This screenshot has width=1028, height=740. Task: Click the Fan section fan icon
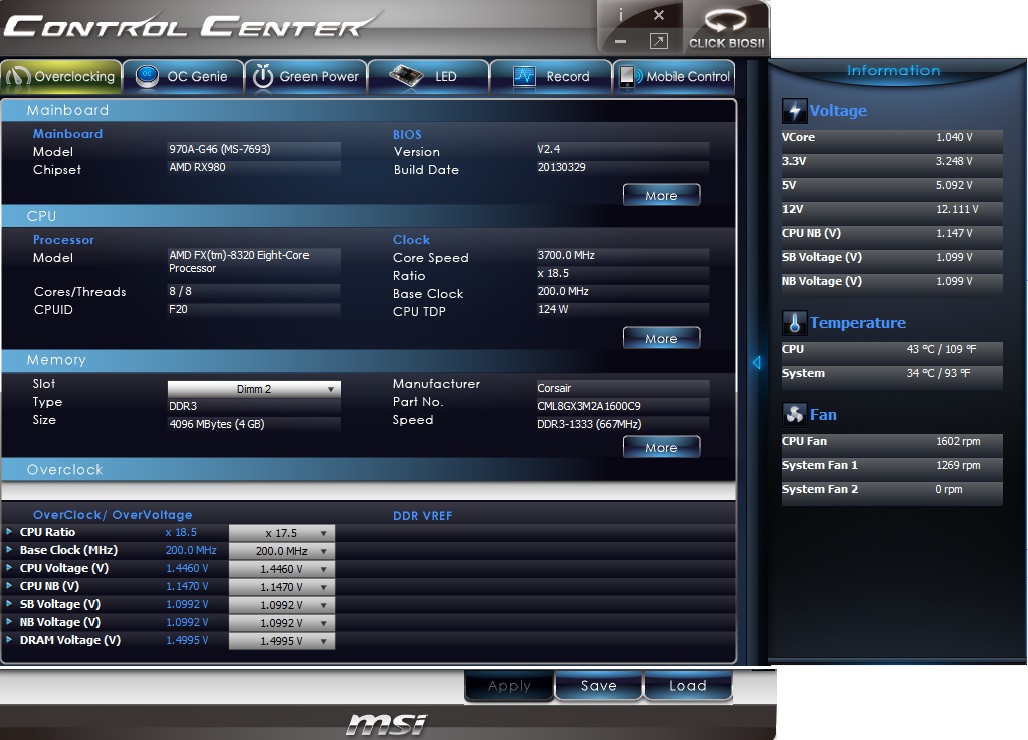point(794,414)
